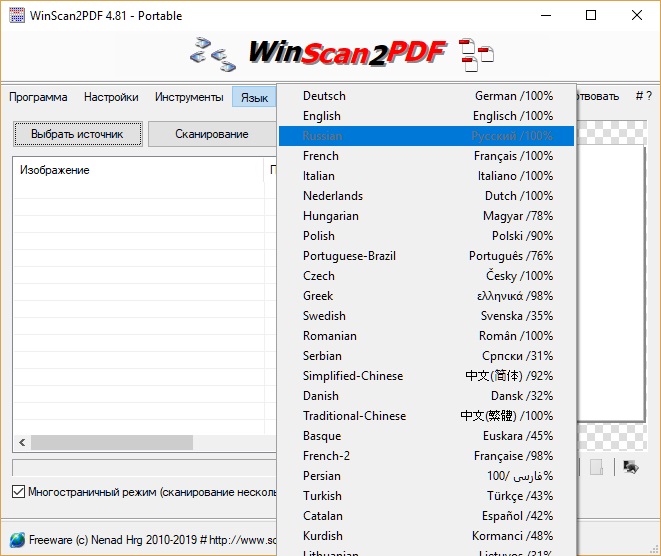The width and height of the screenshot is (661, 556).
Task: Switch language to Polish
Action: 426,236
